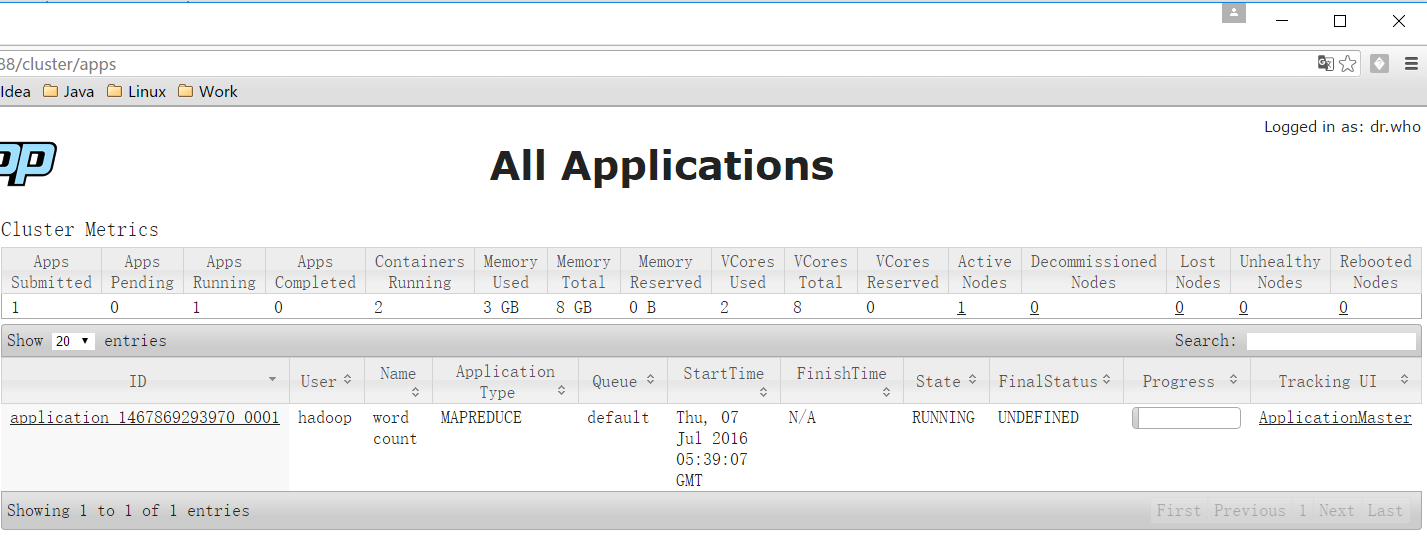Click the job progress bar
The image size is (1427, 544).
tap(1186, 418)
